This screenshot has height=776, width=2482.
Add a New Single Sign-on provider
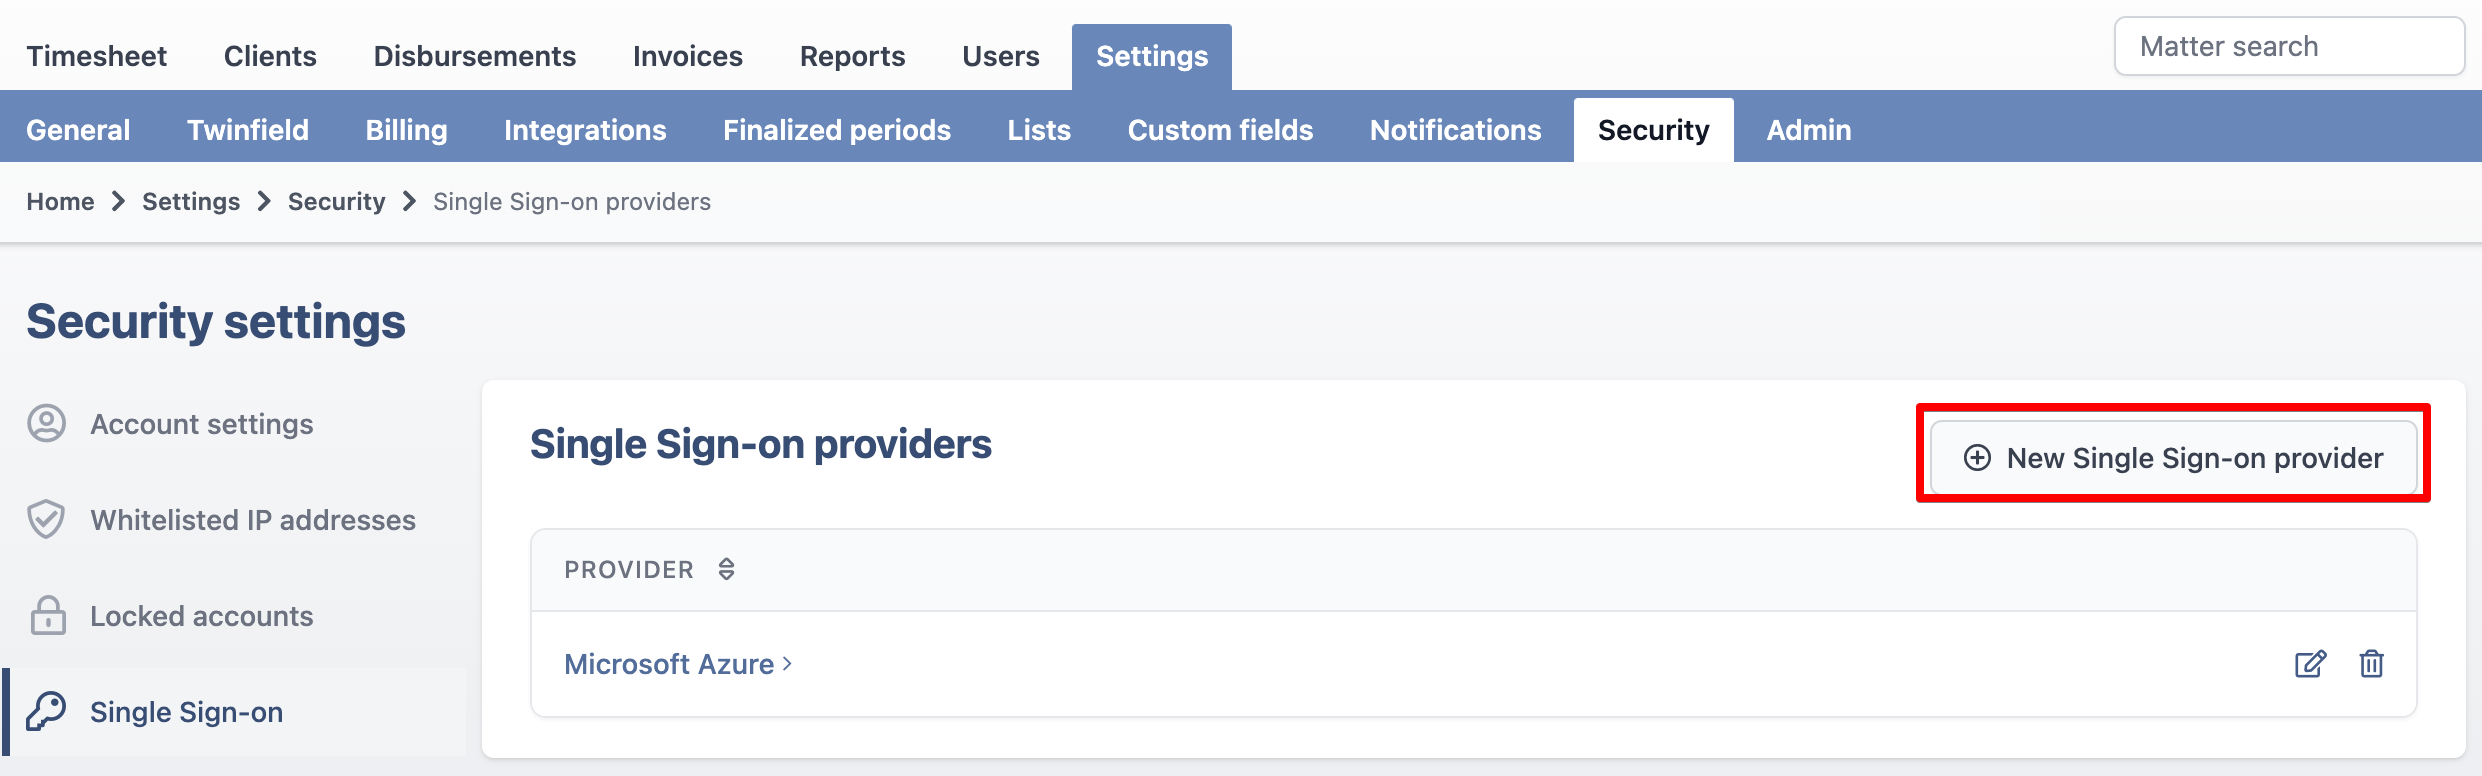pyautogui.click(x=2174, y=458)
